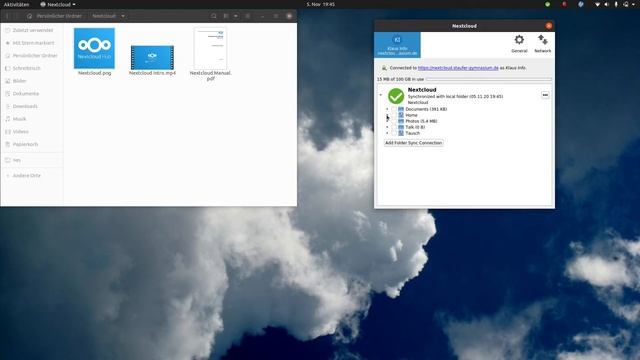Expand the Documents folder in sync tree
Viewport: 640px width, 360px height.
[387, 109]
